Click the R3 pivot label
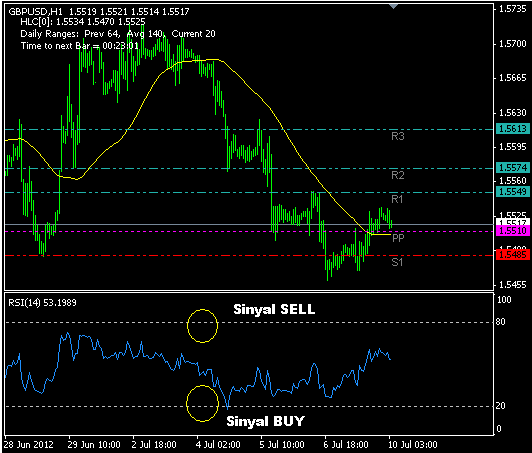This screenshot has height=453, width=532. (398, 136)
